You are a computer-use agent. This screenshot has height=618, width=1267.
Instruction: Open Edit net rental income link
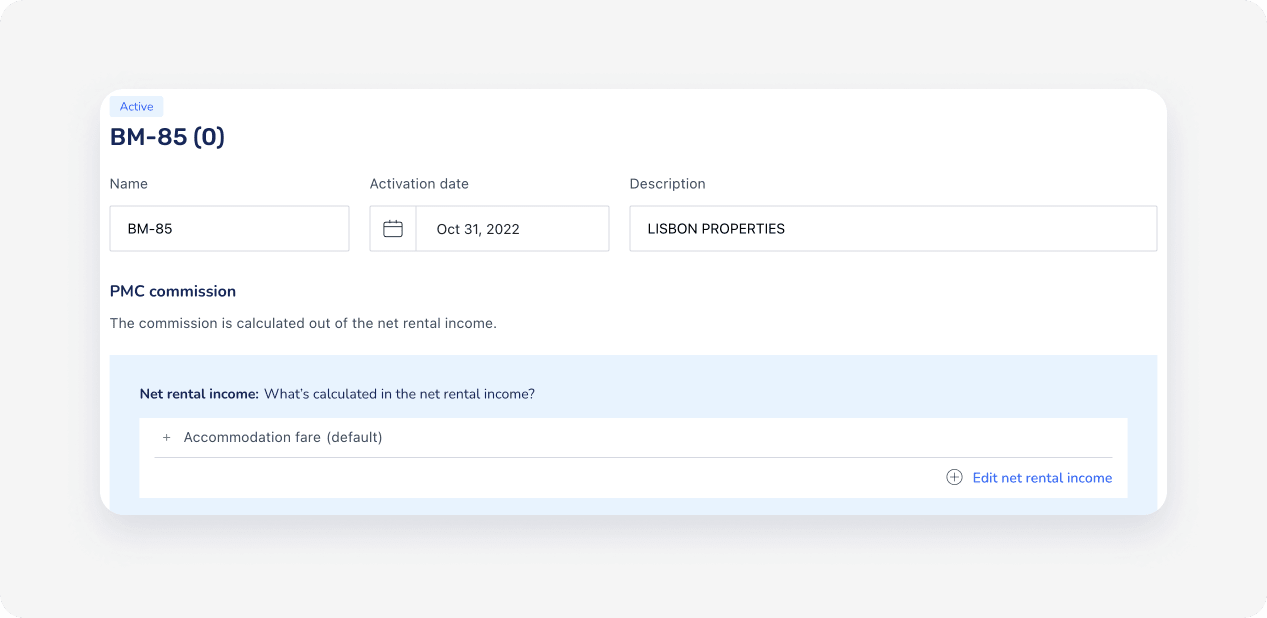(x=1042, y=478)
